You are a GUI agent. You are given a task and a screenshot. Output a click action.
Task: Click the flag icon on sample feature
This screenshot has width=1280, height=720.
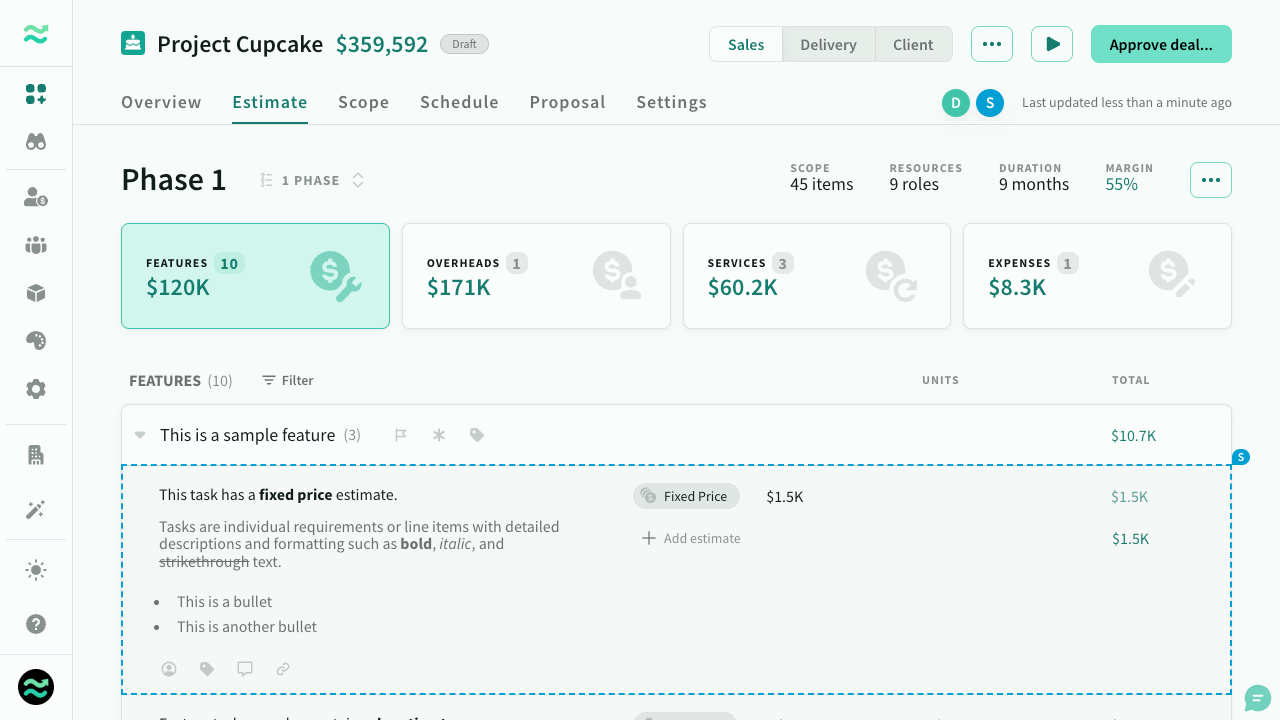coord(401,435)
